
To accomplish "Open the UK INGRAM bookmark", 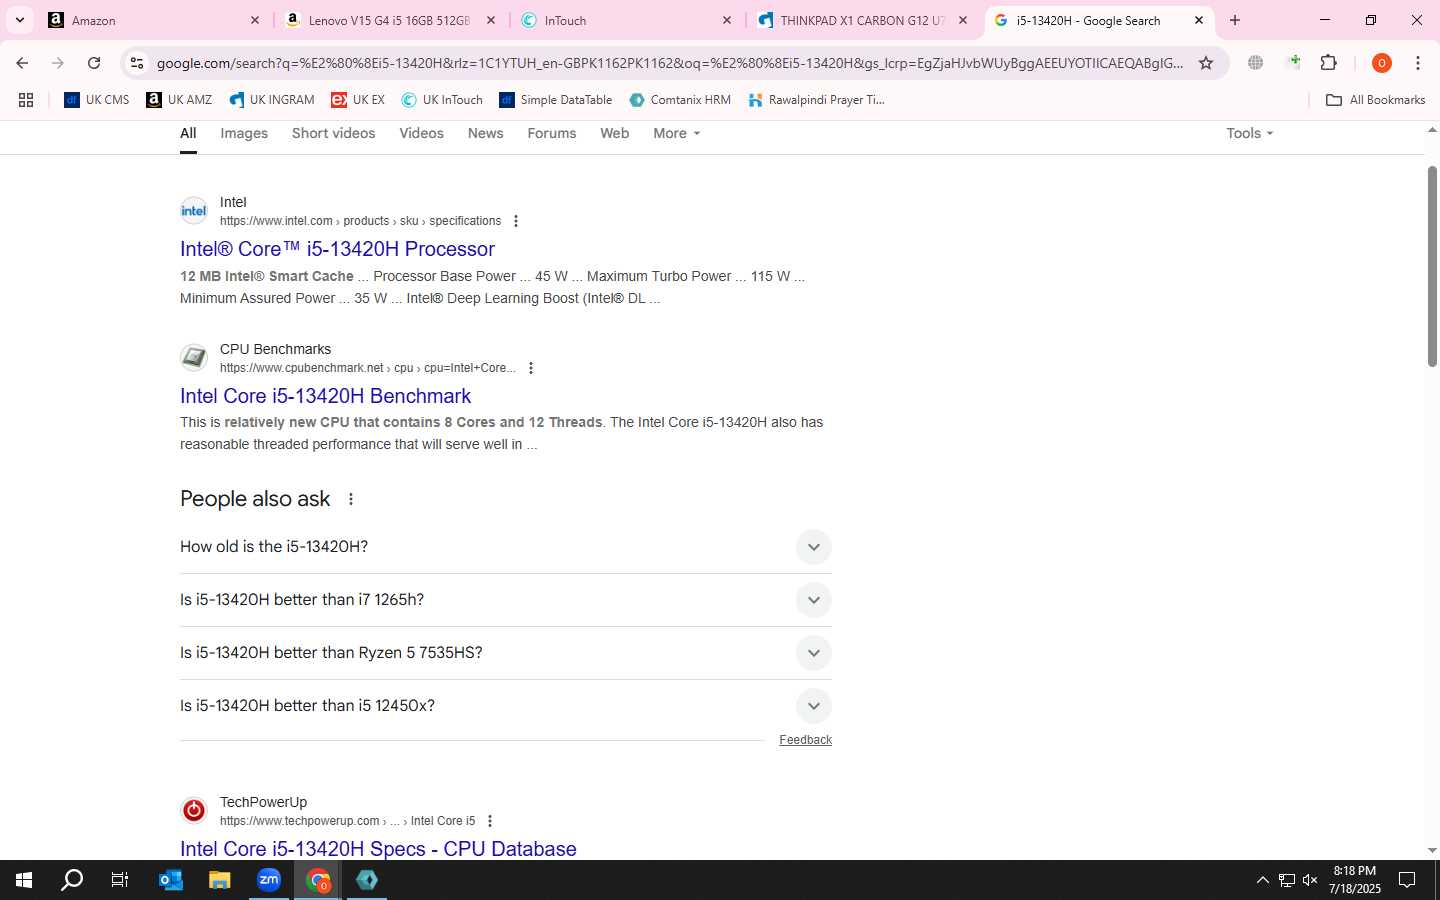I will (x=272, y=100).
